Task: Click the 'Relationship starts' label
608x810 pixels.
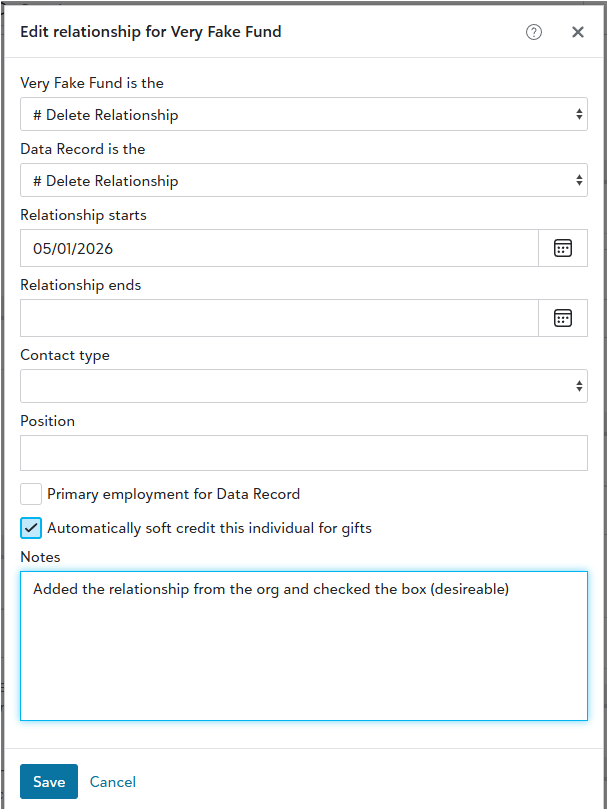Action: 83,215
